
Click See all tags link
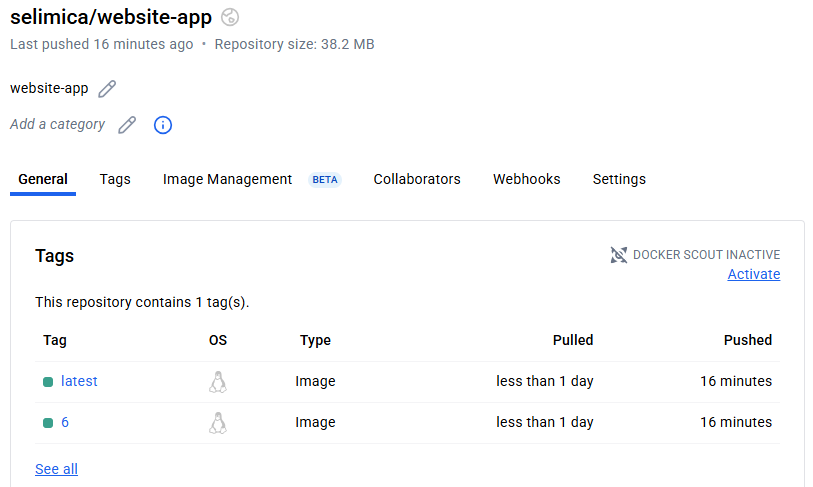click(x=56, y=470)
